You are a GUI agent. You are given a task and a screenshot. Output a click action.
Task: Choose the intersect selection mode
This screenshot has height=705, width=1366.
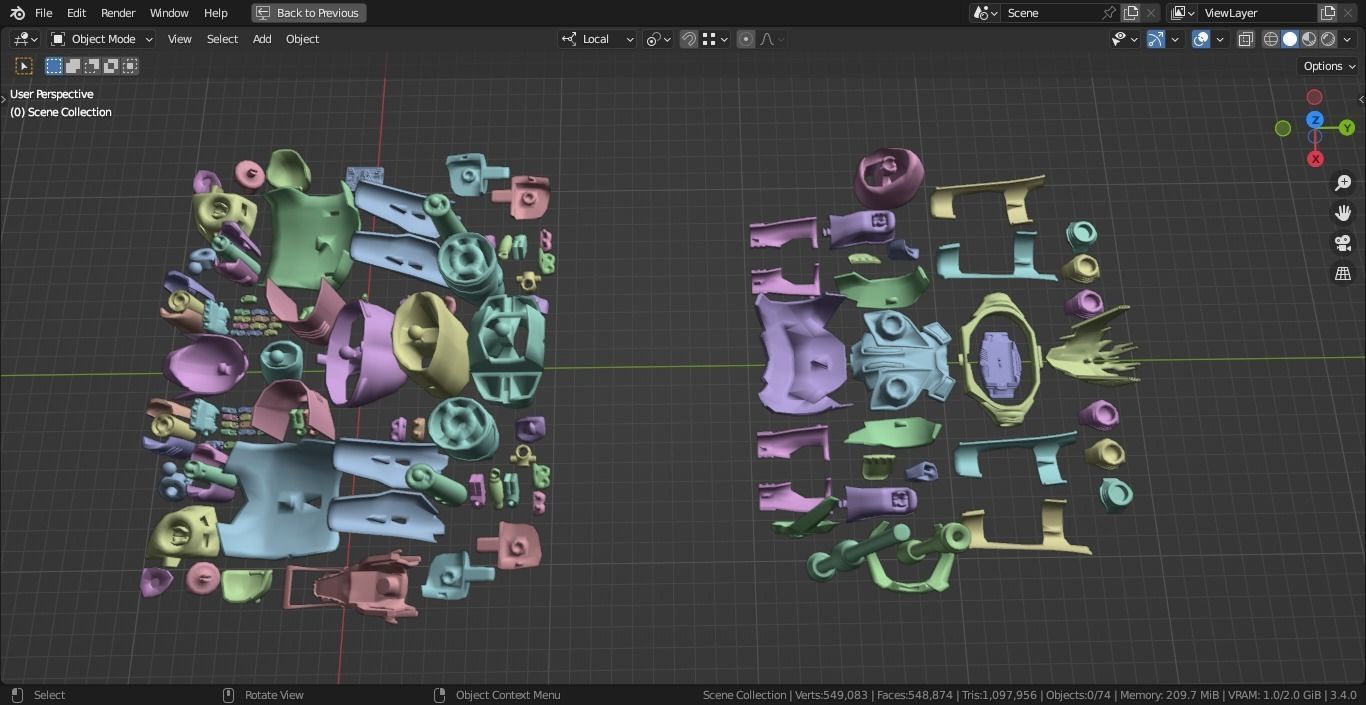click(x=130, y=66)
